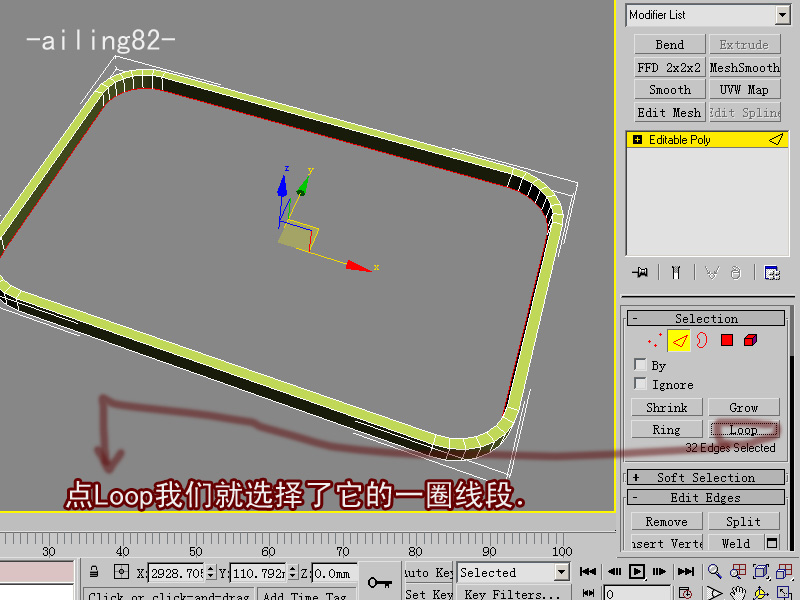Collapse the Edit Edges rollout
800x600 pixels.
click(x=706, y=498)
